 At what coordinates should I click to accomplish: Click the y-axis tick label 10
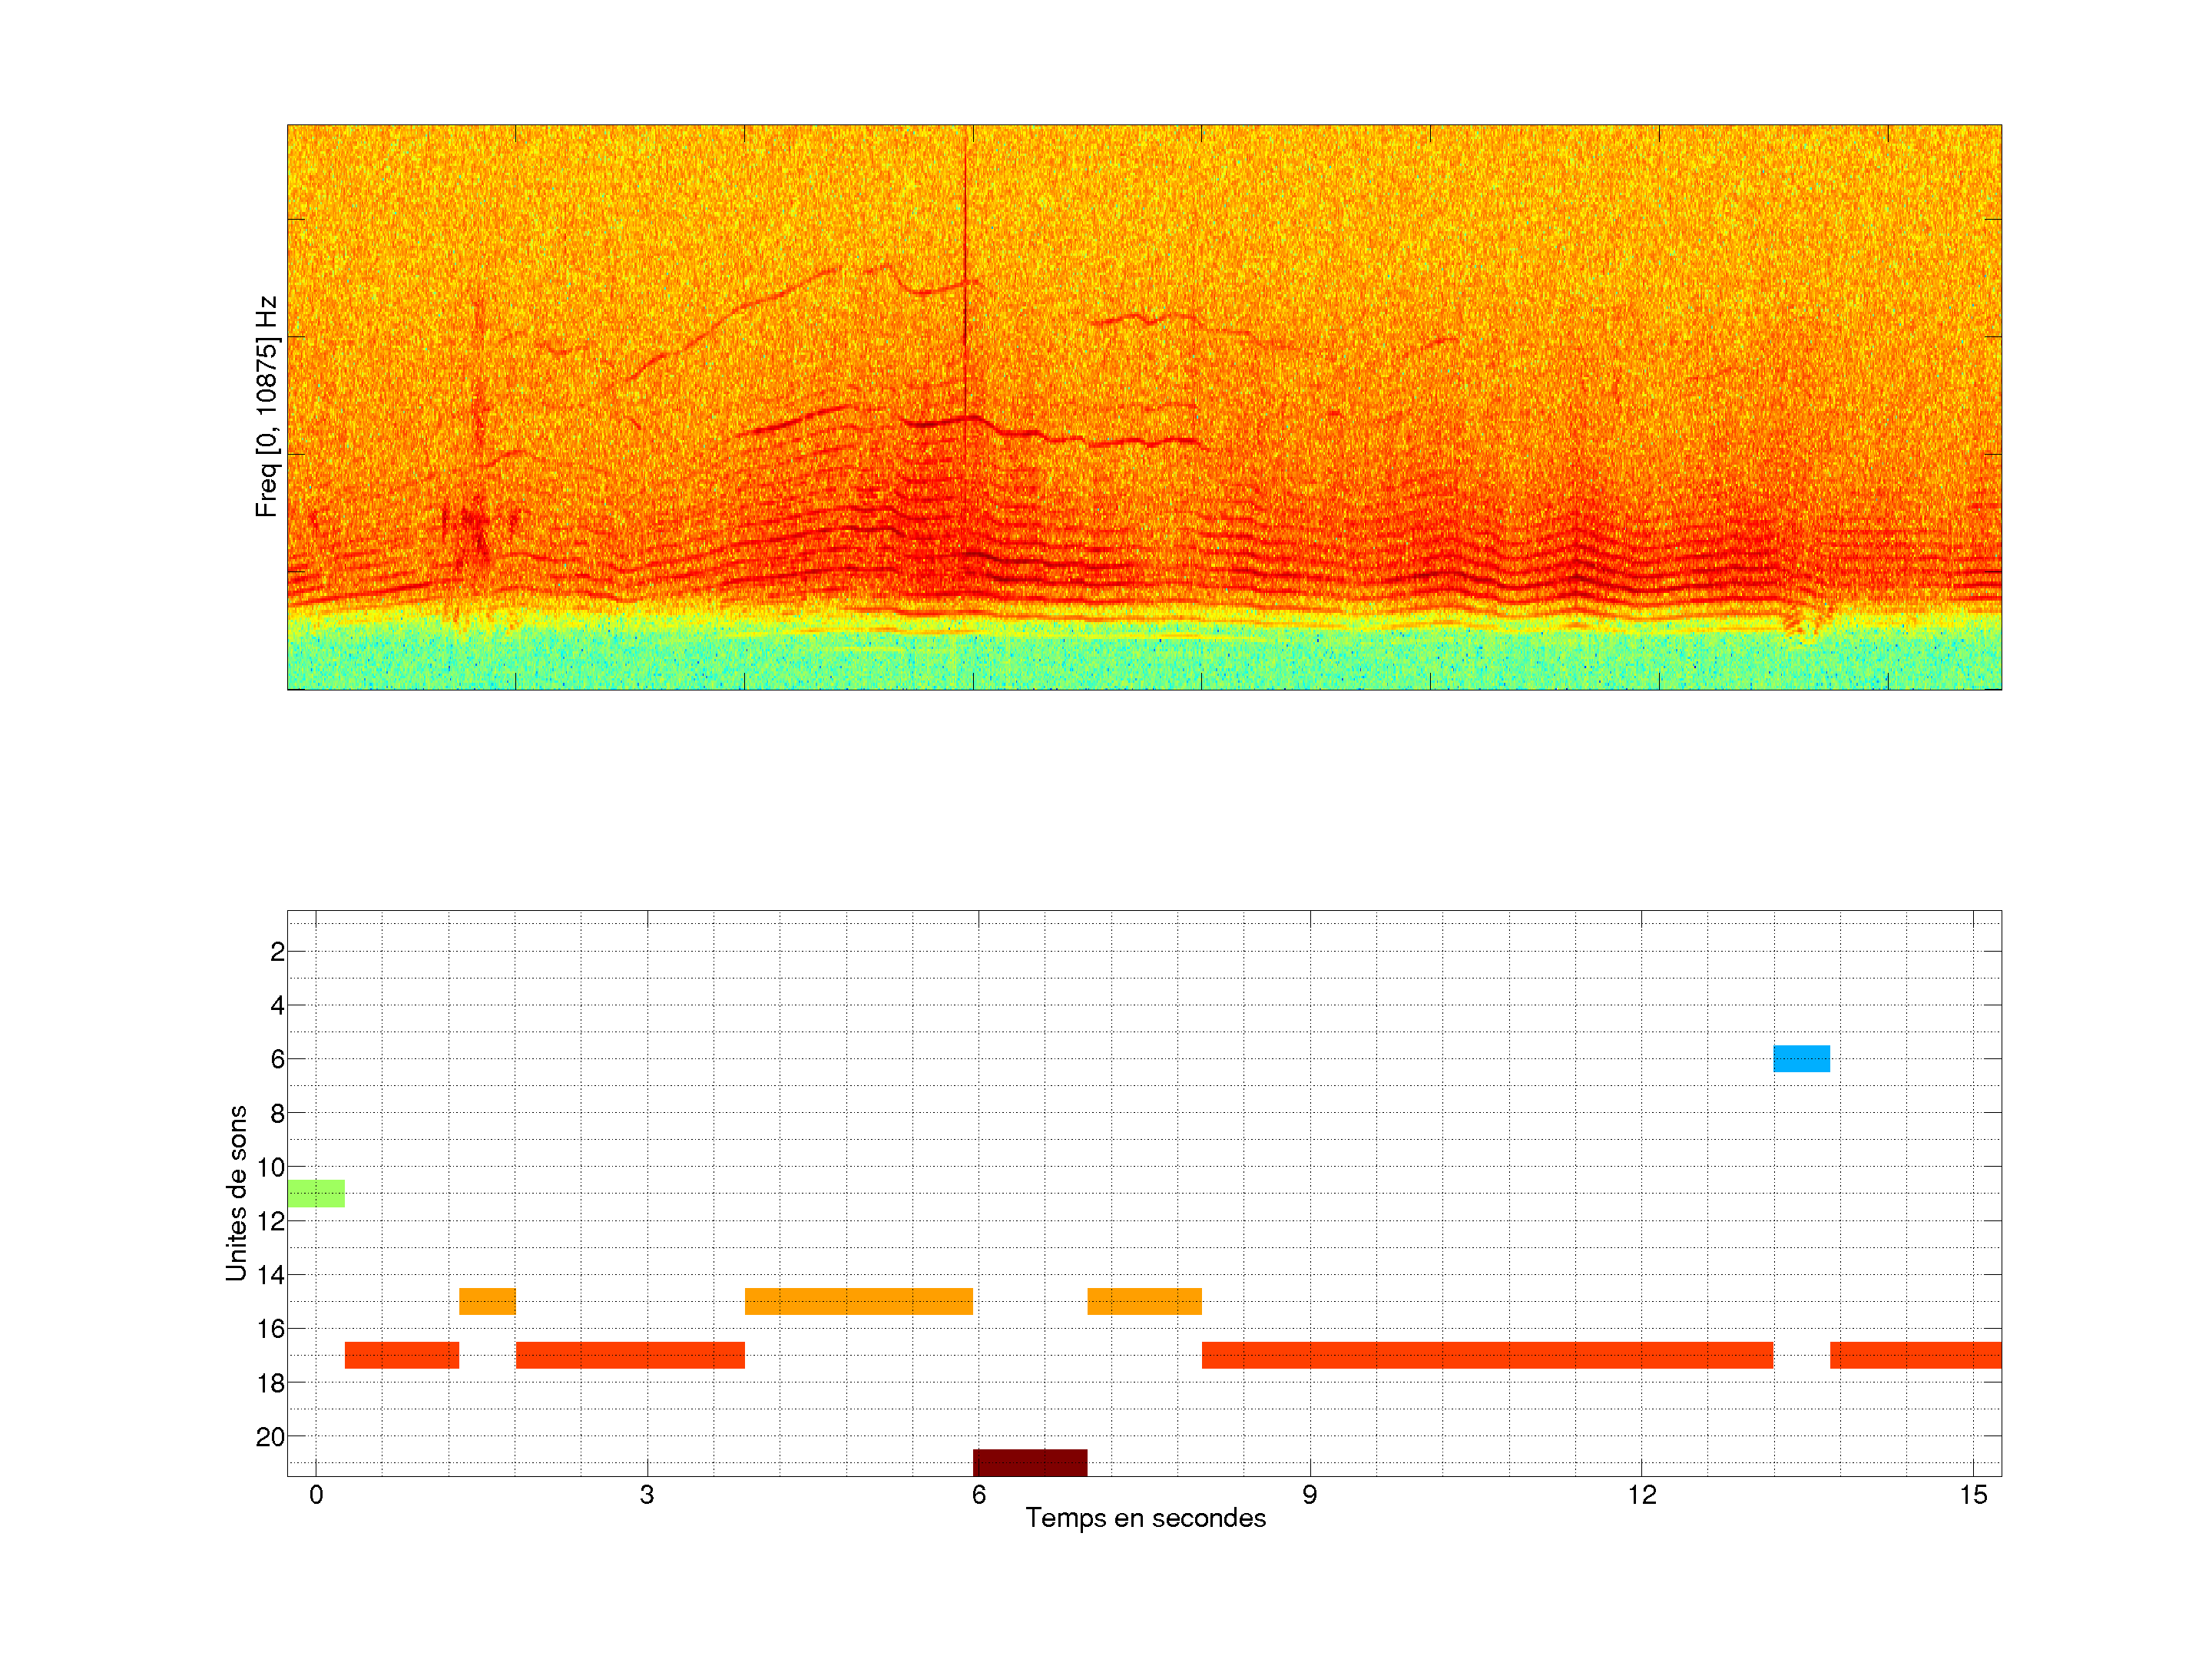click(x=270, y=1167)
